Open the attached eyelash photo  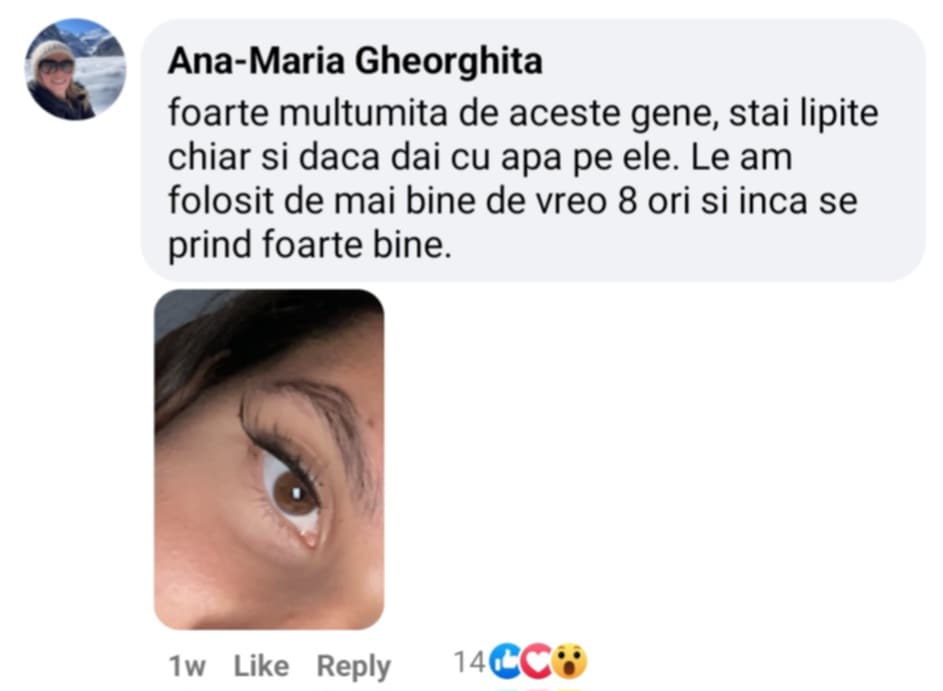[268, 458]
